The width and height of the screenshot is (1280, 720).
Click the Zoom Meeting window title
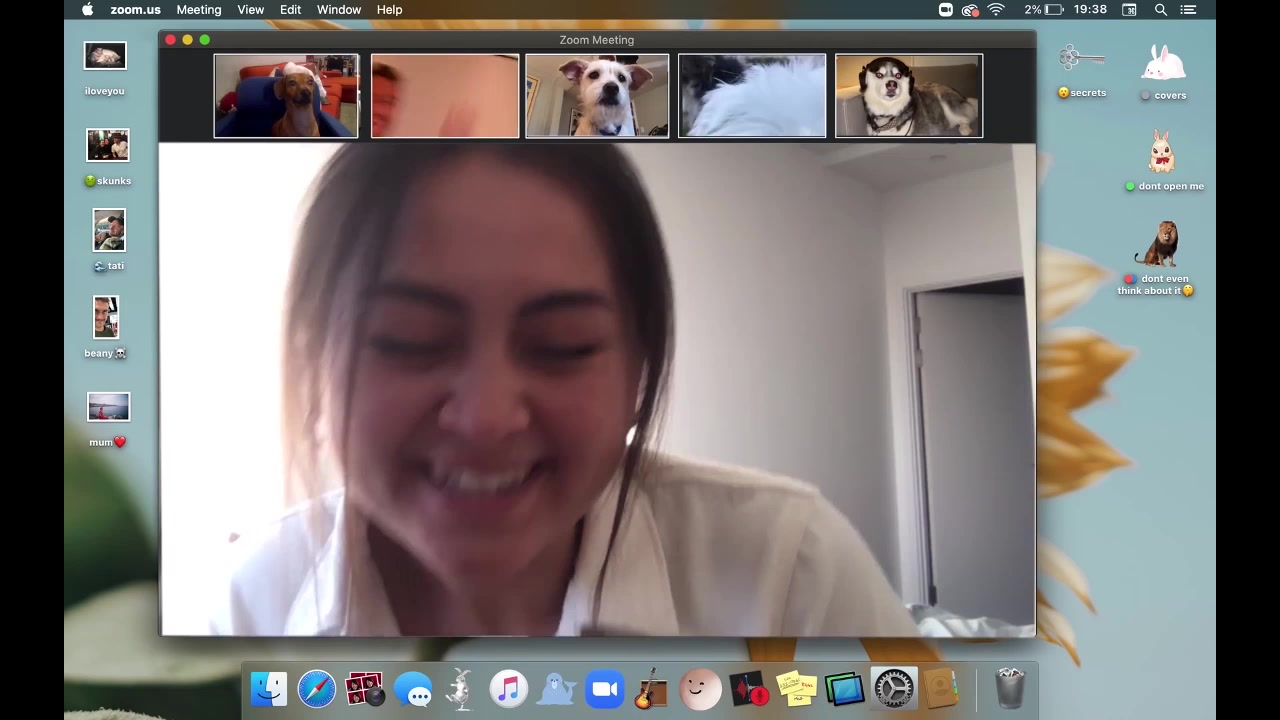click(x=597, y=40)
